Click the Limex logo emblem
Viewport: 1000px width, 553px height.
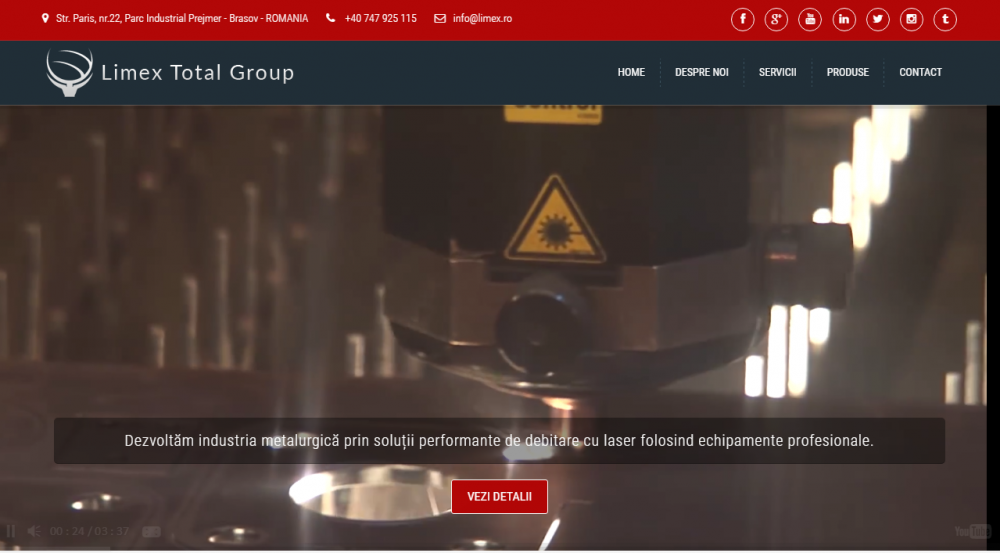(69, 72)
